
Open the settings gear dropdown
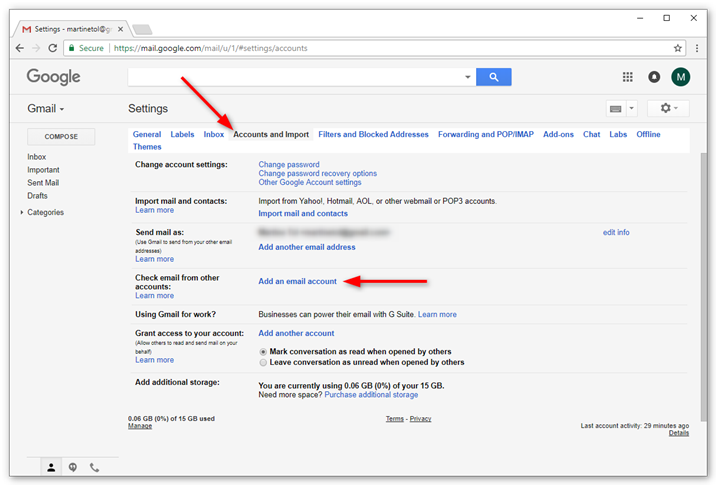(x=667, y=108)
